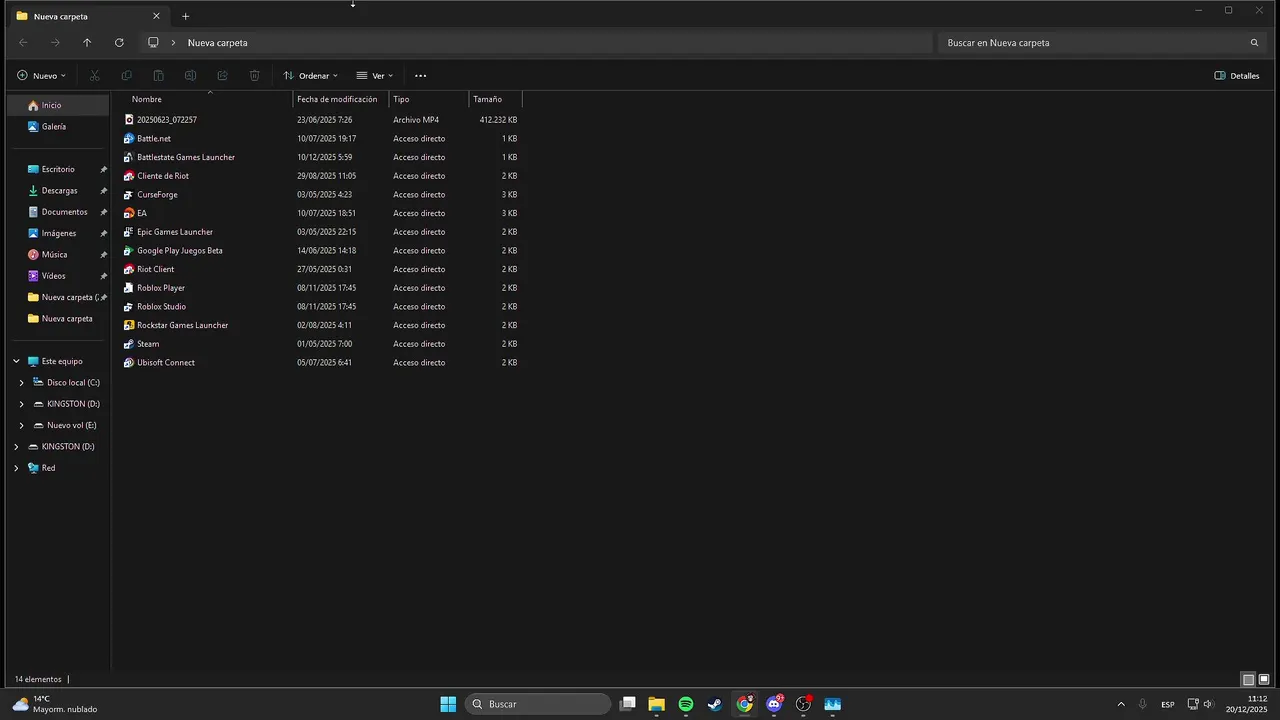Select the Battlestate Games Launcher icon
Screen dimensions: 1280x720
[x=129, y=157]
